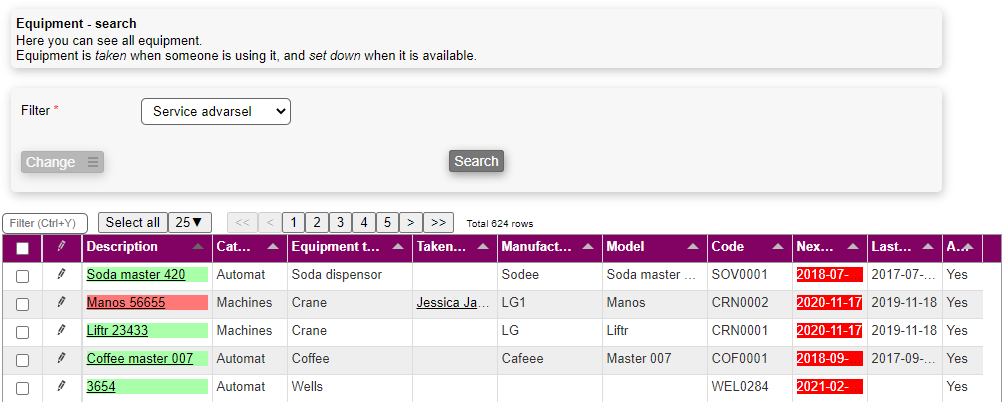Click the pencil icon beside Coffee master 007
1005x402 pixels.
[61, 358]
